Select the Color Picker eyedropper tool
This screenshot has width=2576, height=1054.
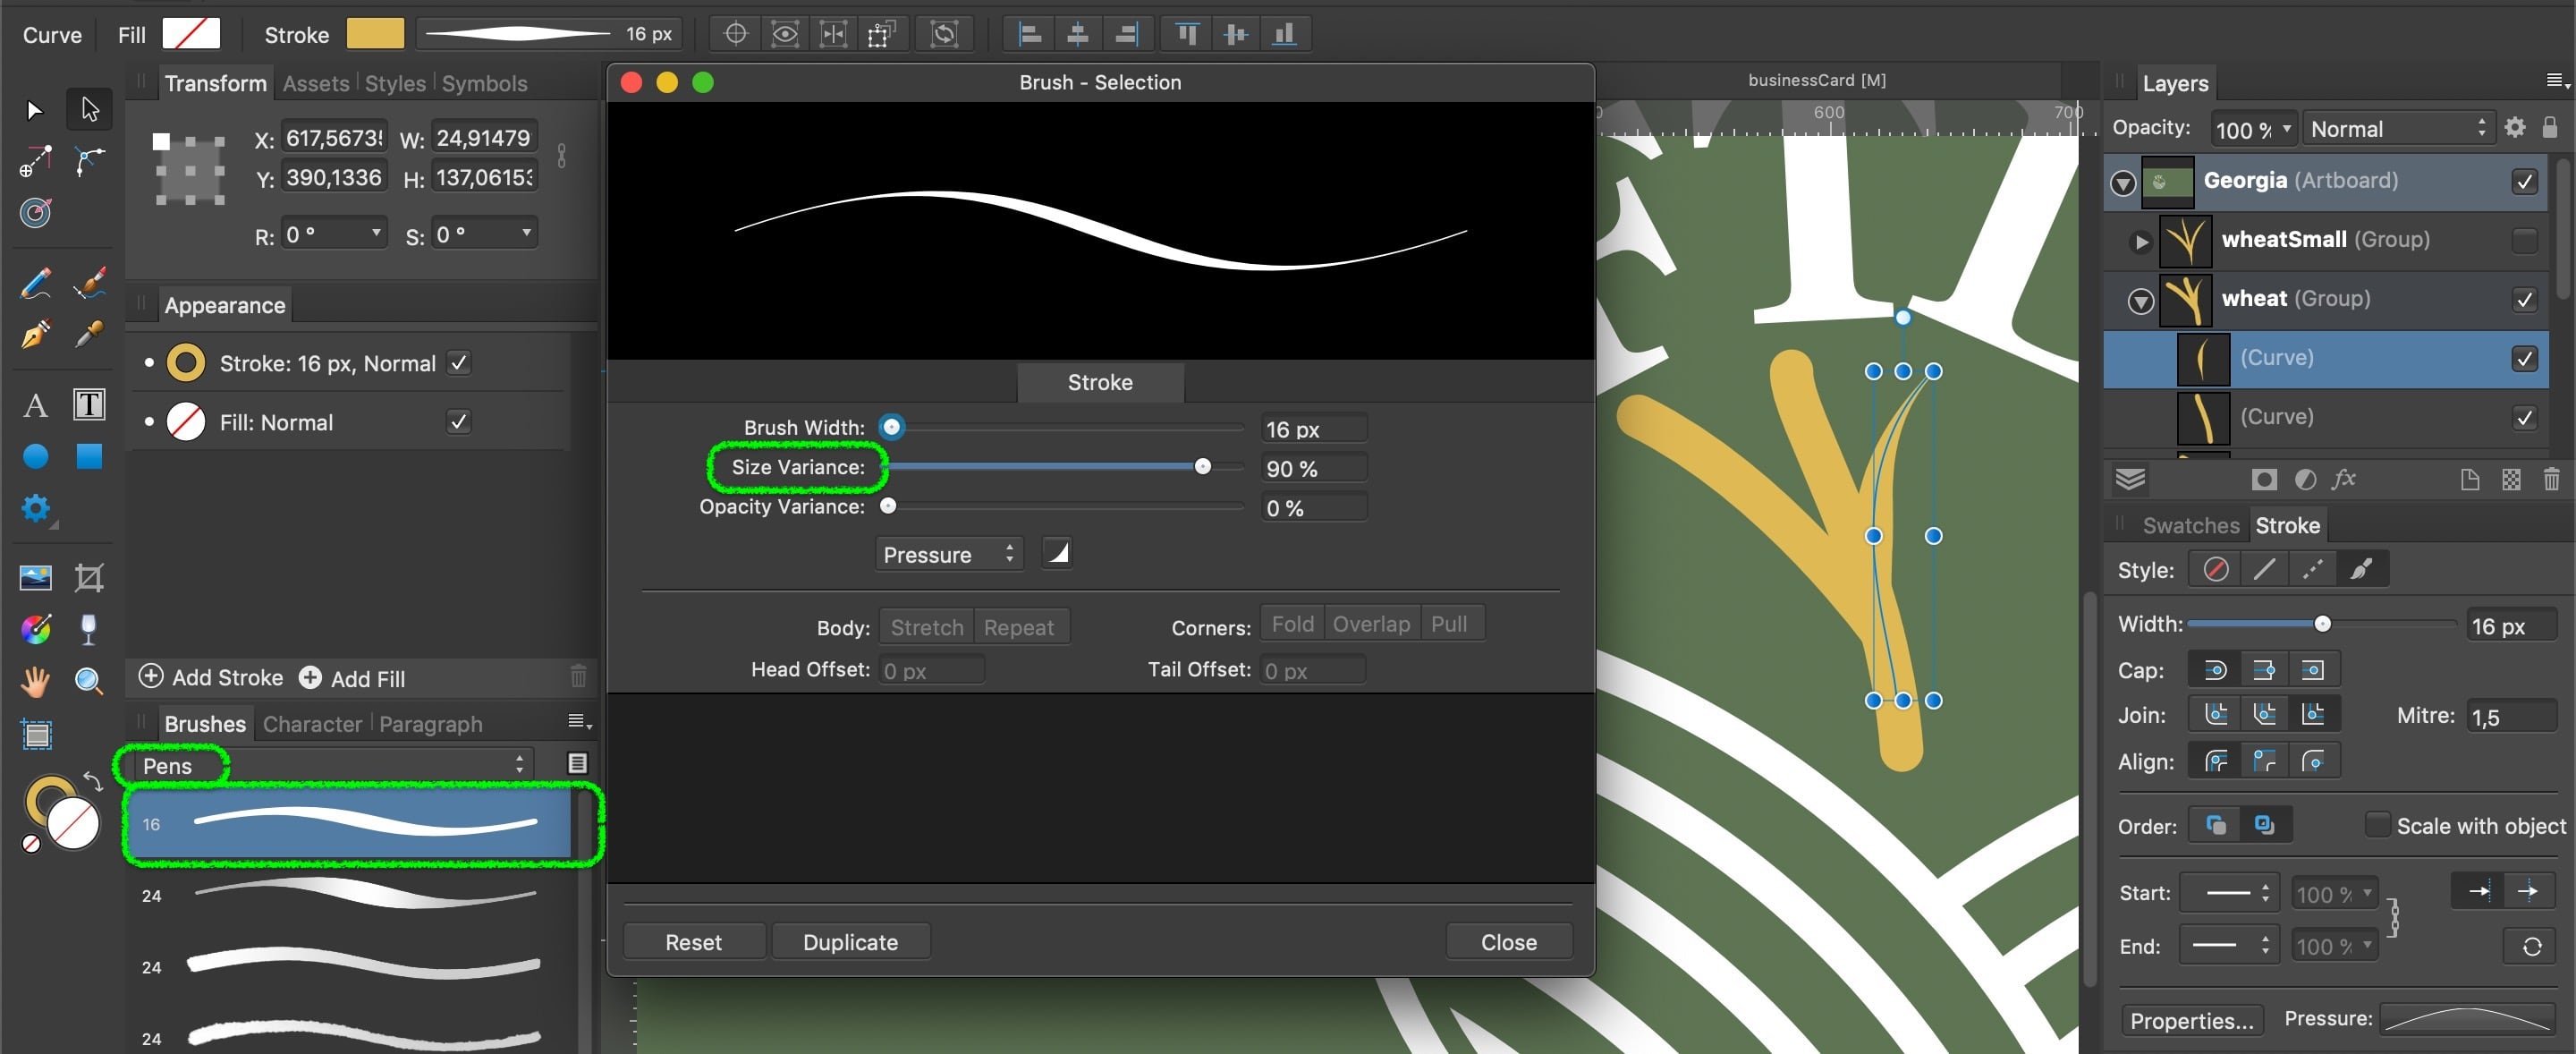point(89,334)
